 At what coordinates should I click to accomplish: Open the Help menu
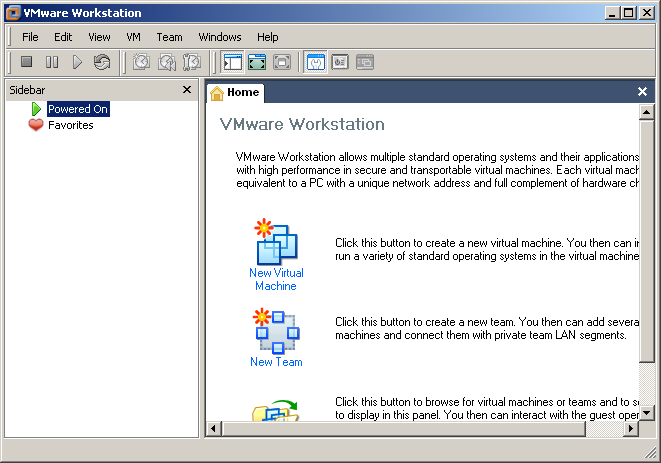tap(268, 37)
